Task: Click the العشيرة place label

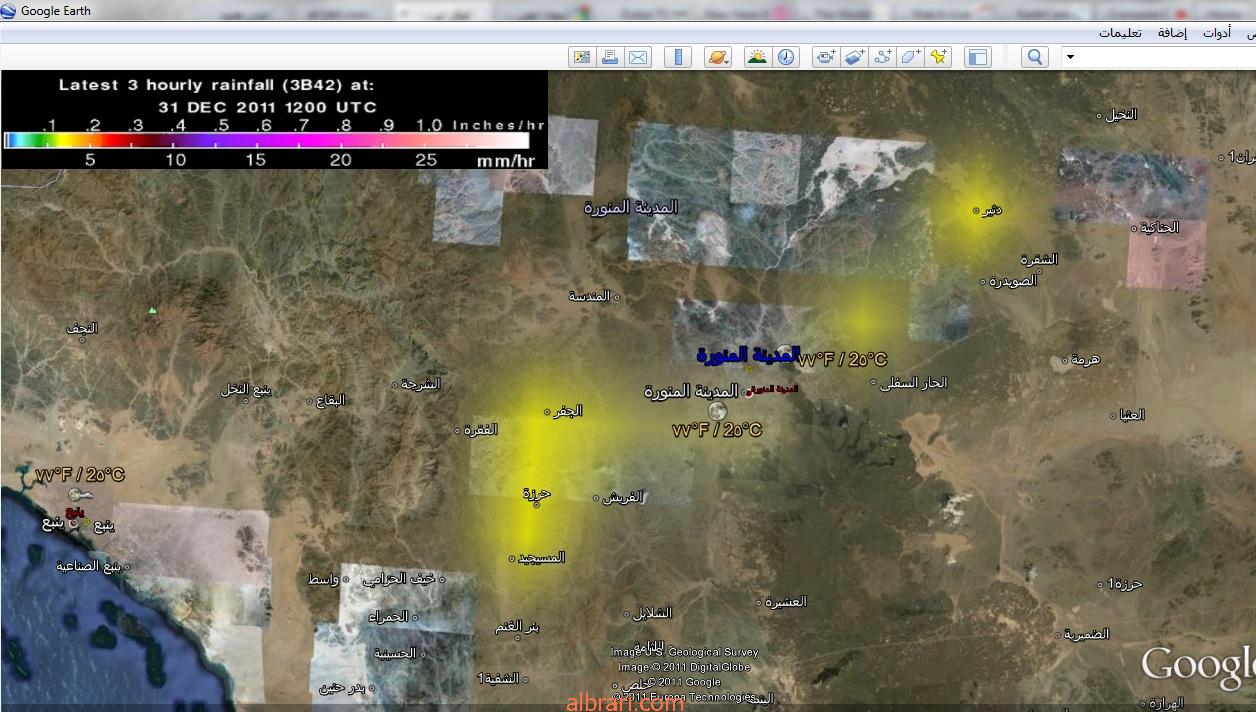Action: tap(786, 601)
